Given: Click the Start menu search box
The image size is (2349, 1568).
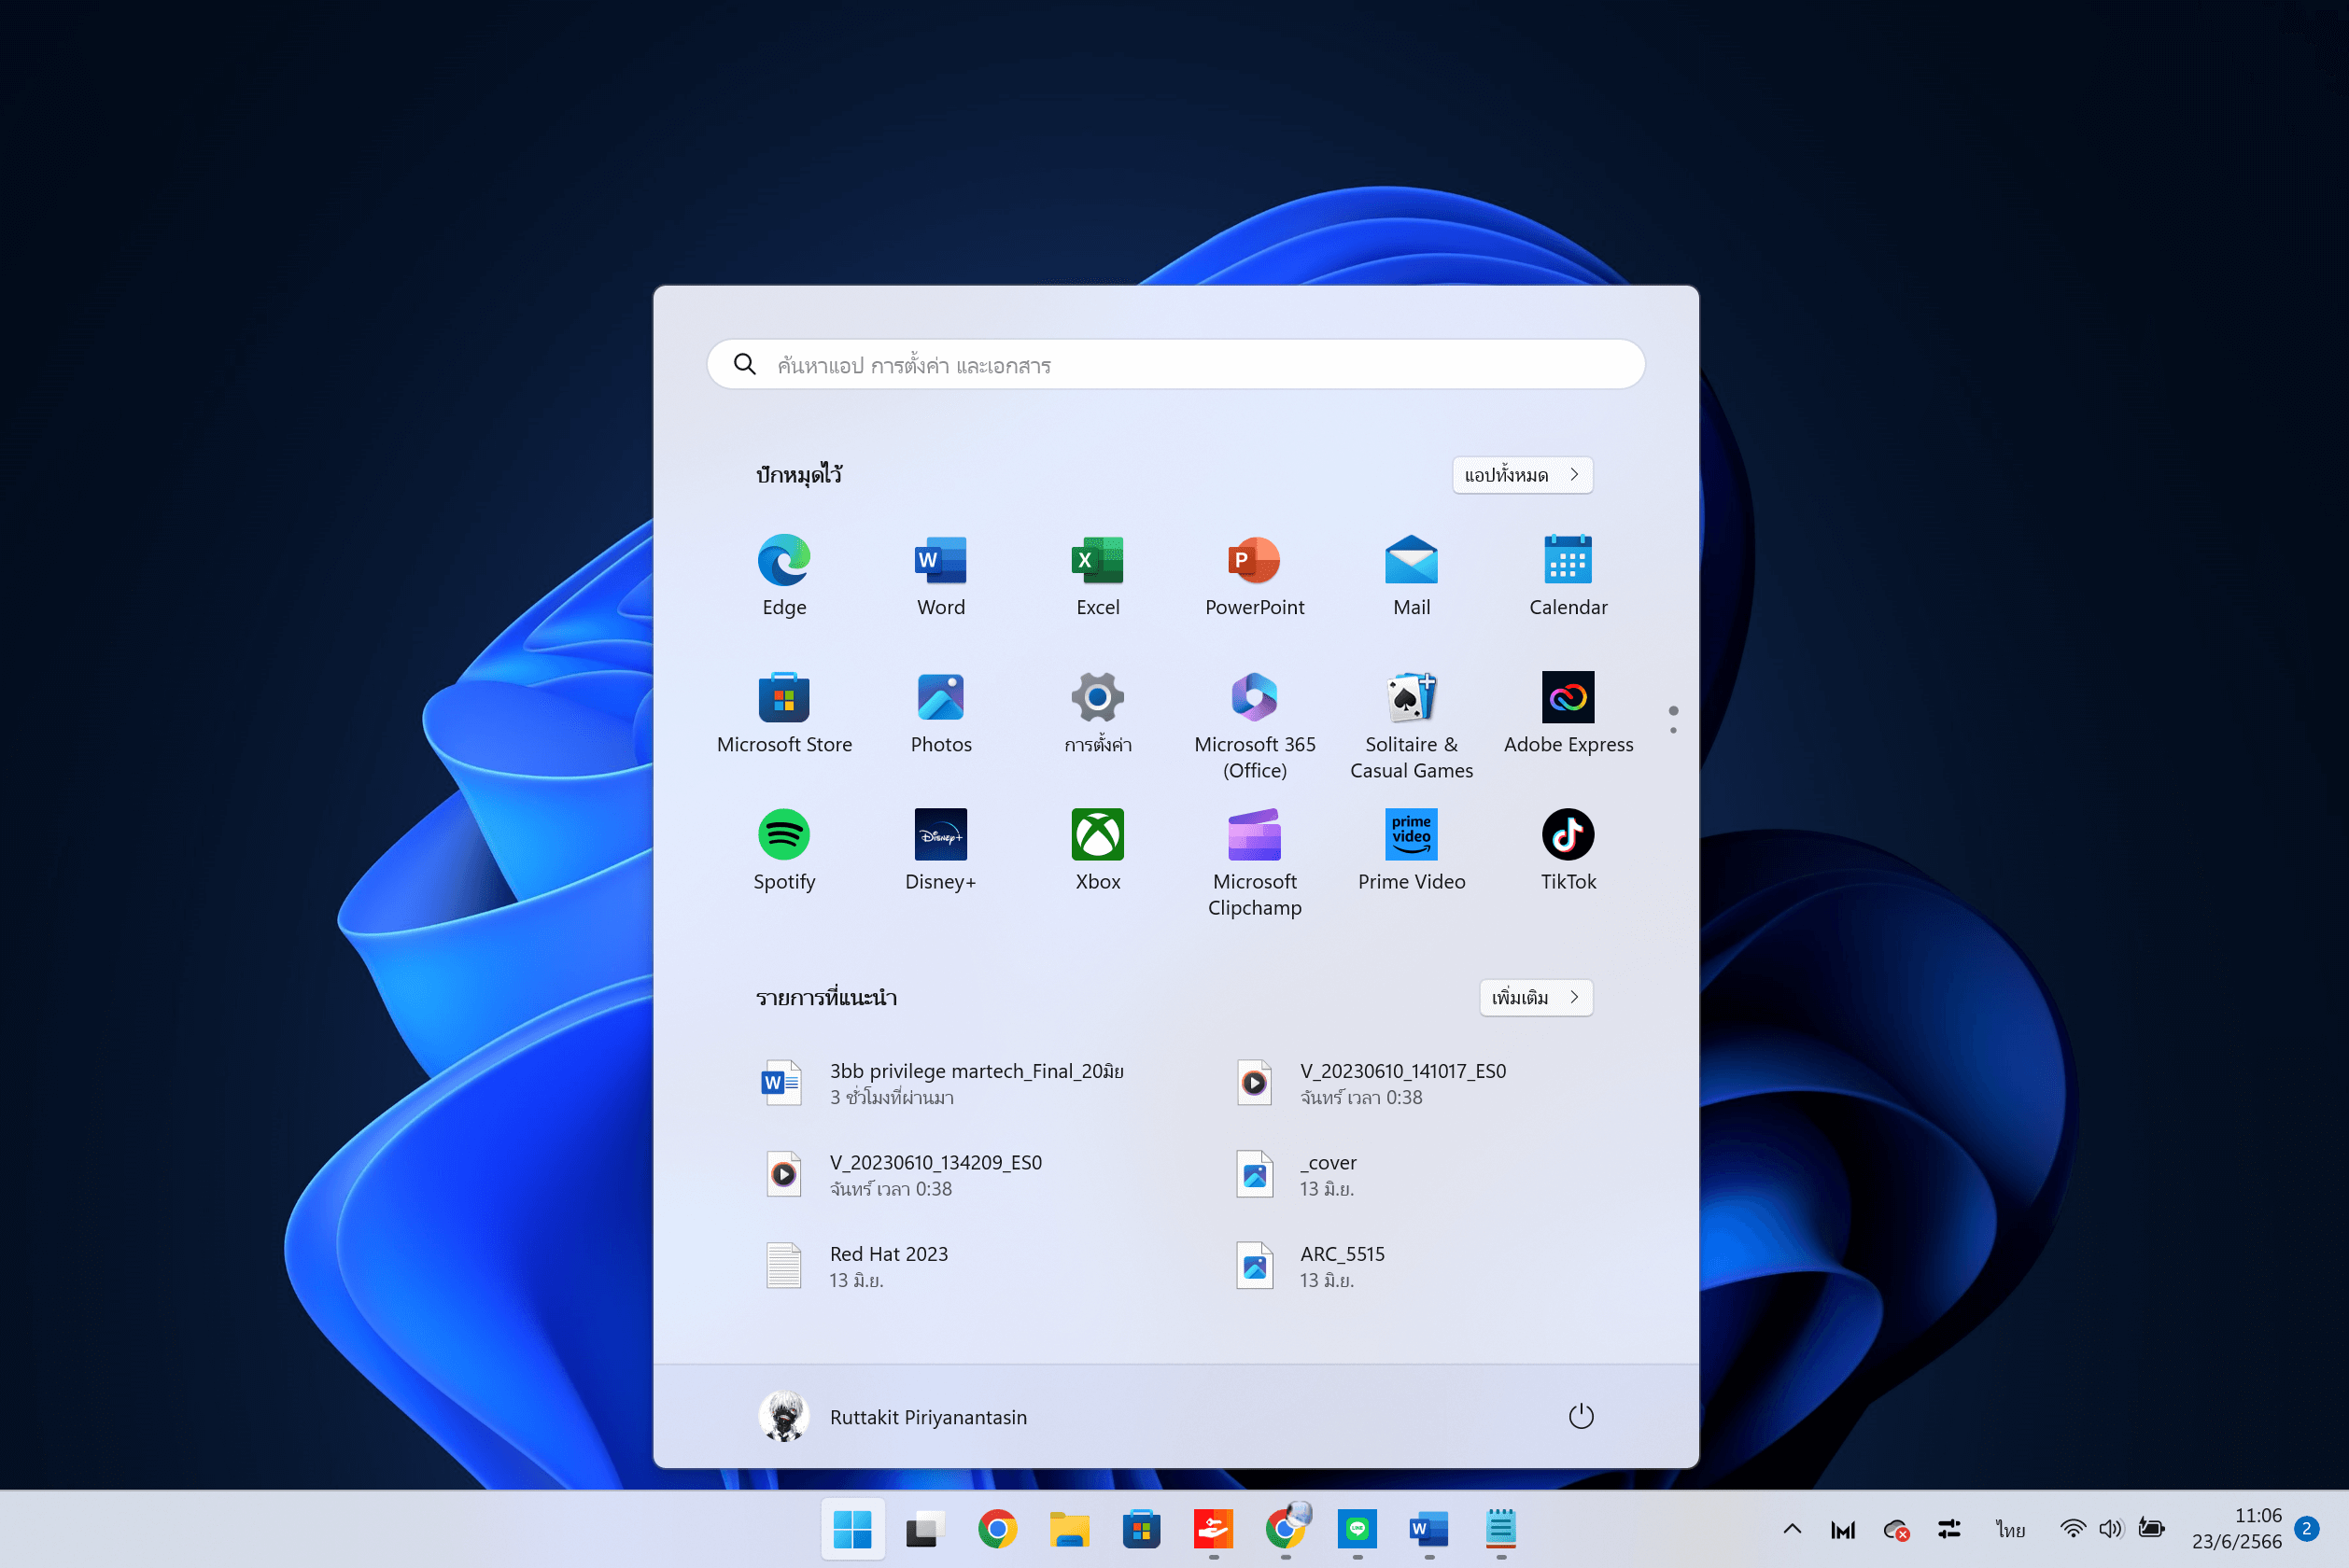Looking at the screenshot, I should (1176, 364).
